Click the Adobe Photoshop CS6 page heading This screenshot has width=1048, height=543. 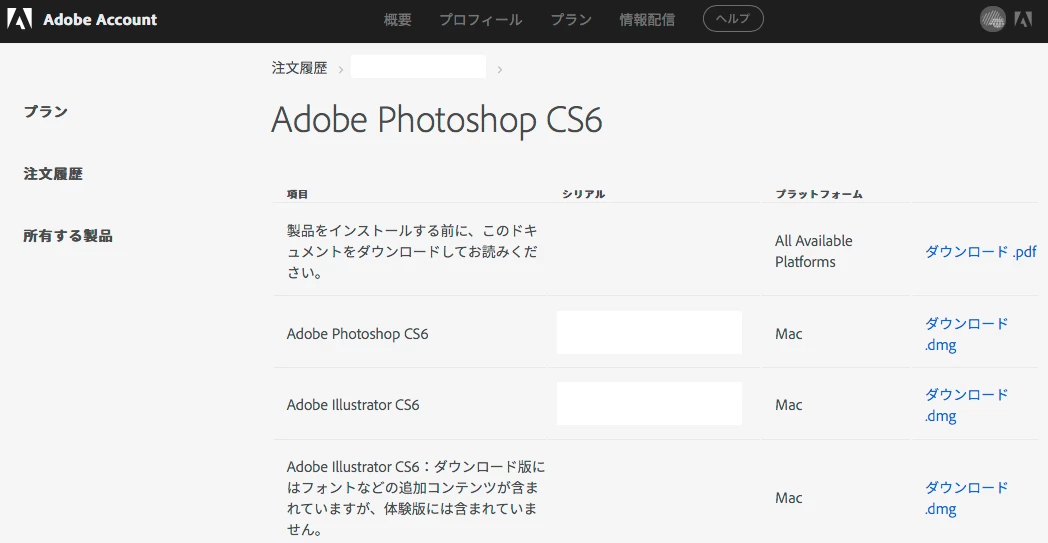(436, 120)
